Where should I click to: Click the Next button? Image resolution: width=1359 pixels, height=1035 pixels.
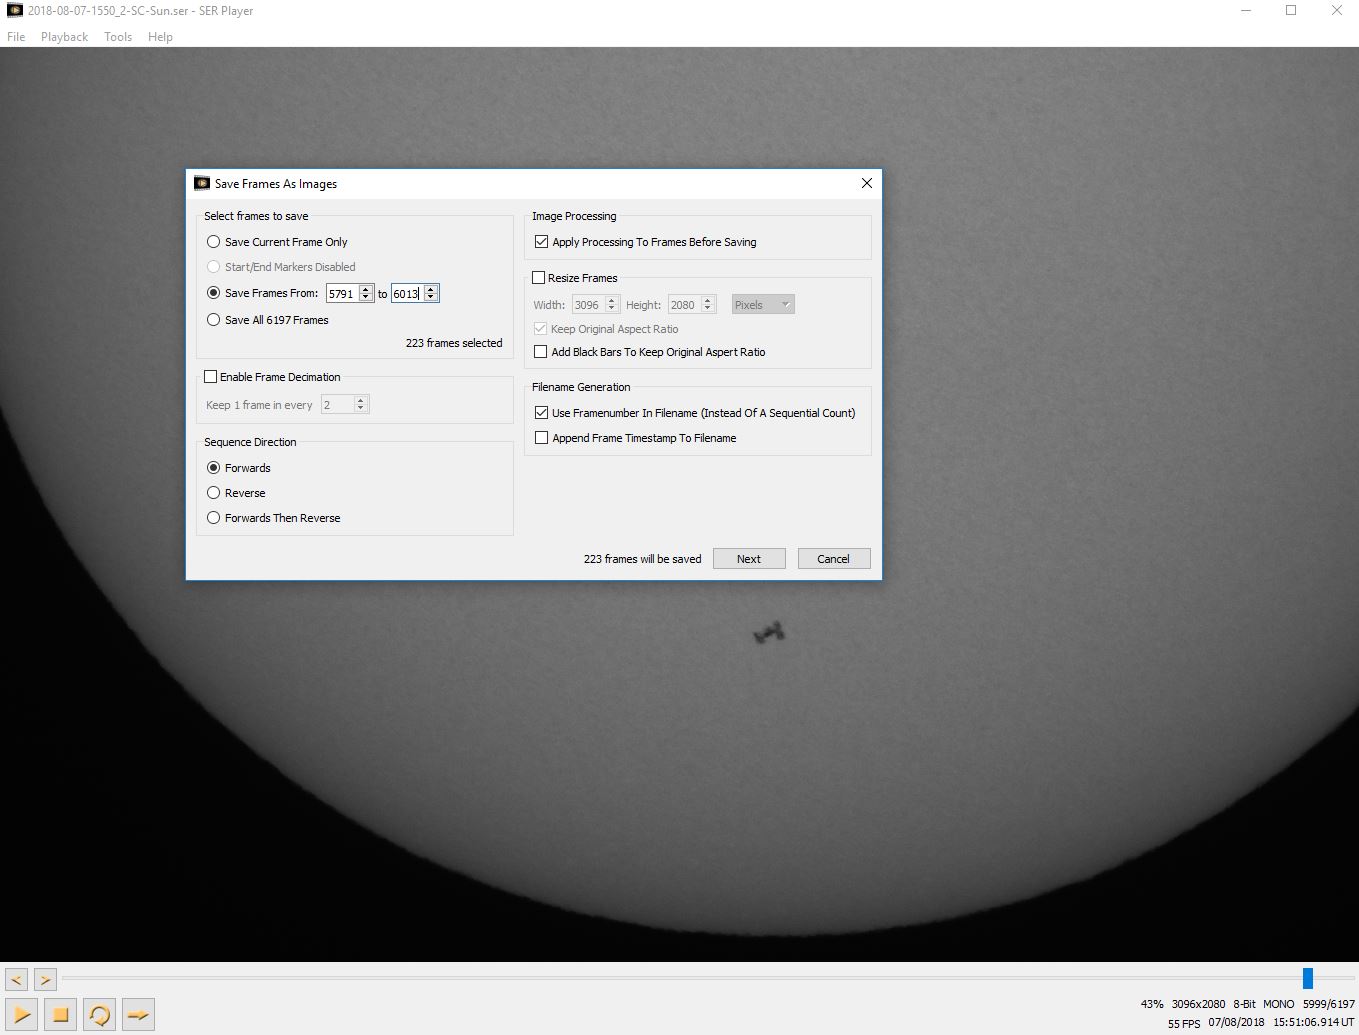pos(749,559)
